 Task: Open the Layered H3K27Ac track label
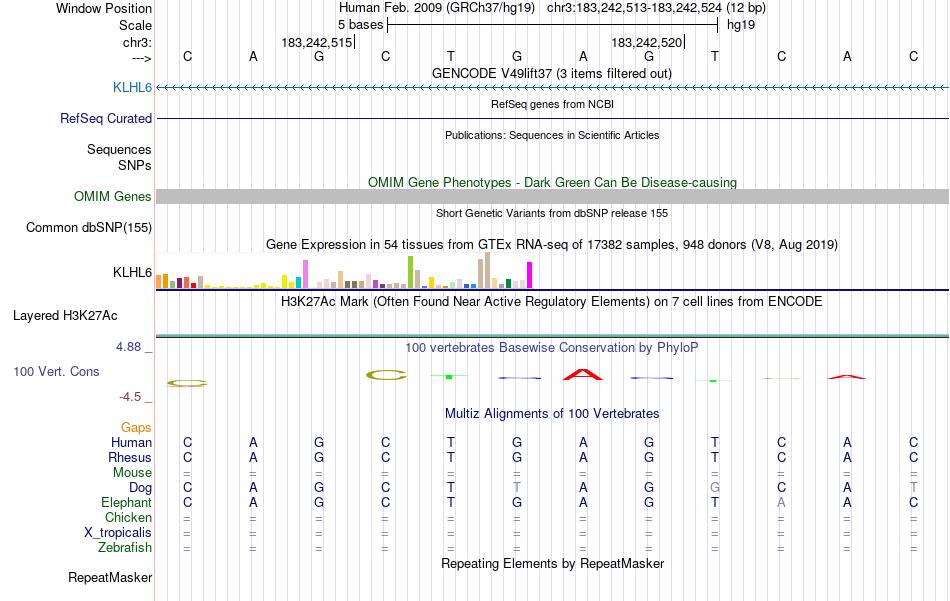pyautogui.click(x=65, y=315)
